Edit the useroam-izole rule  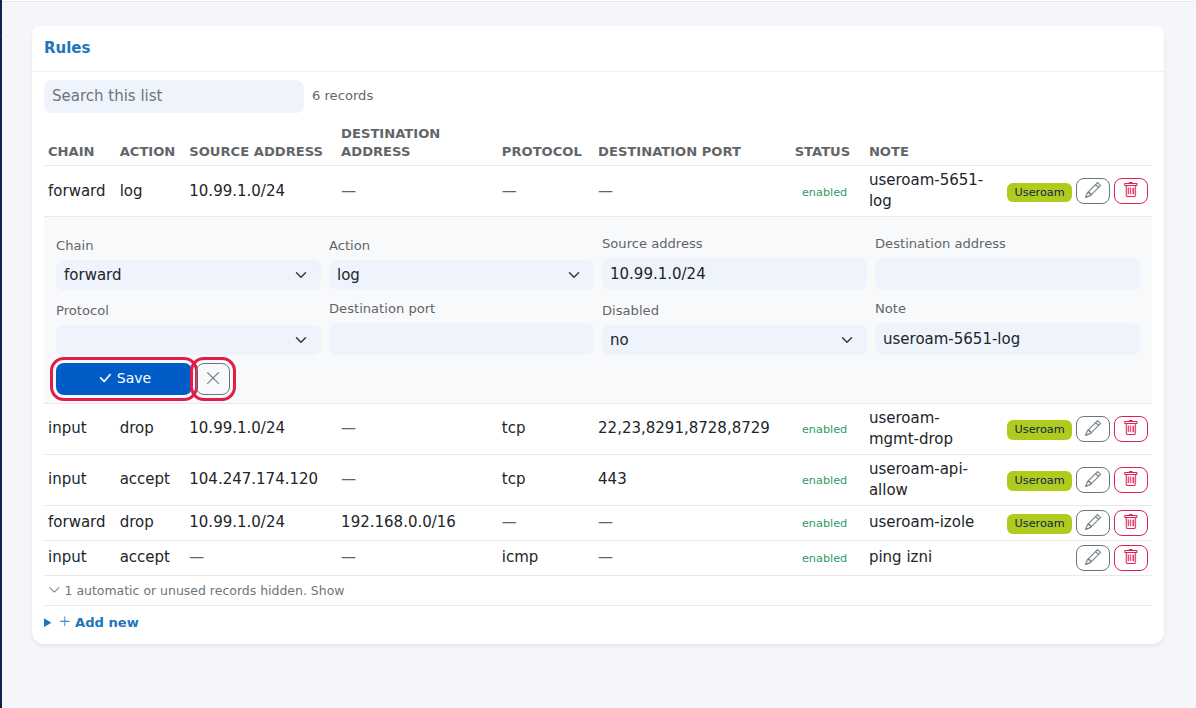coord(1092,523)
